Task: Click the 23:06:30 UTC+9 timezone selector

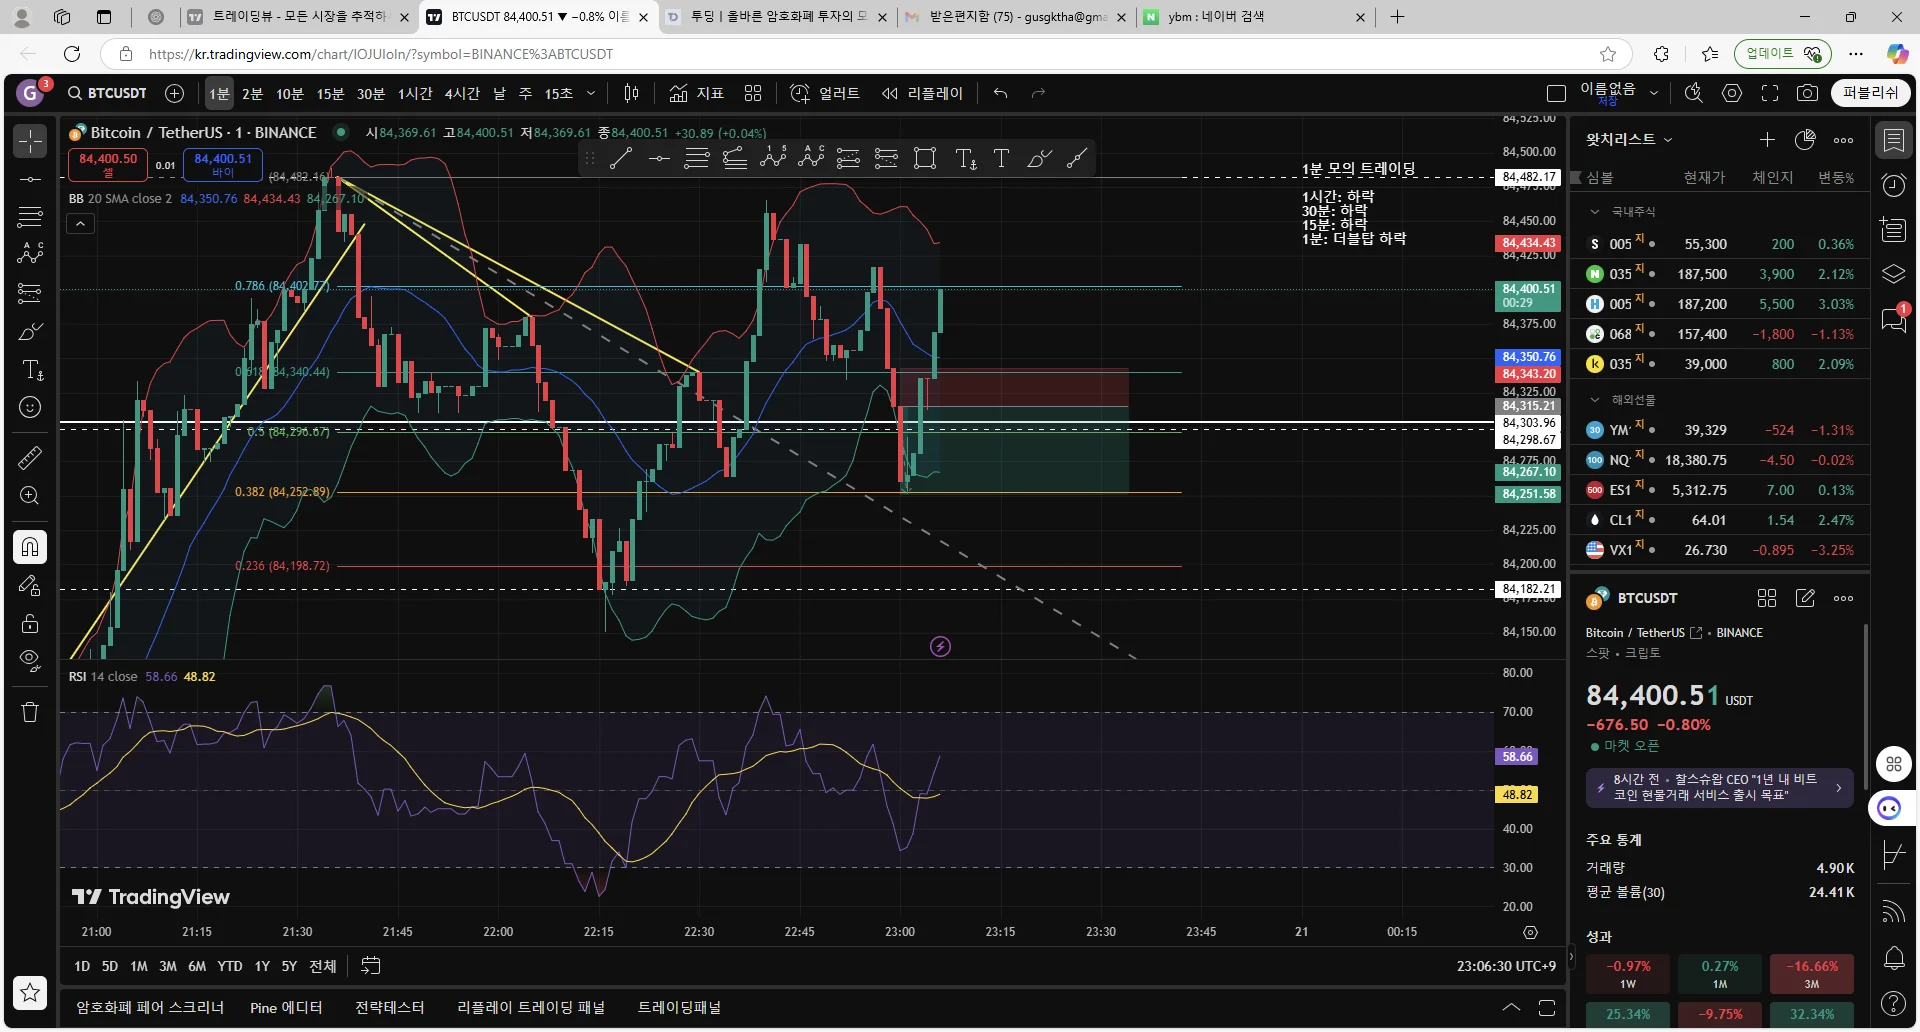Action: [1506, 966]
